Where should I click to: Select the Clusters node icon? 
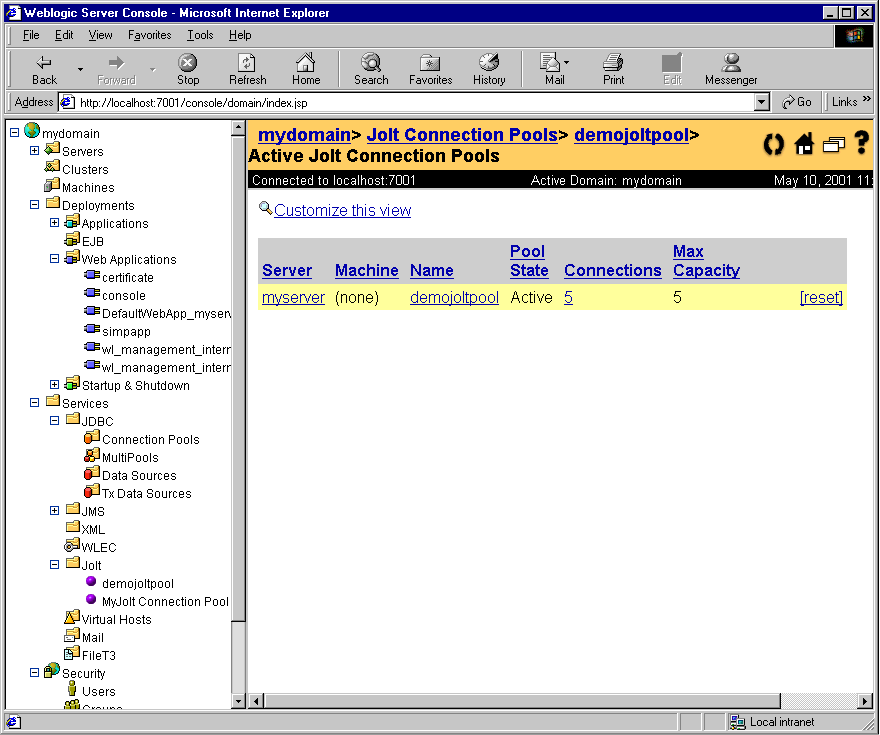tap(53, 169)
